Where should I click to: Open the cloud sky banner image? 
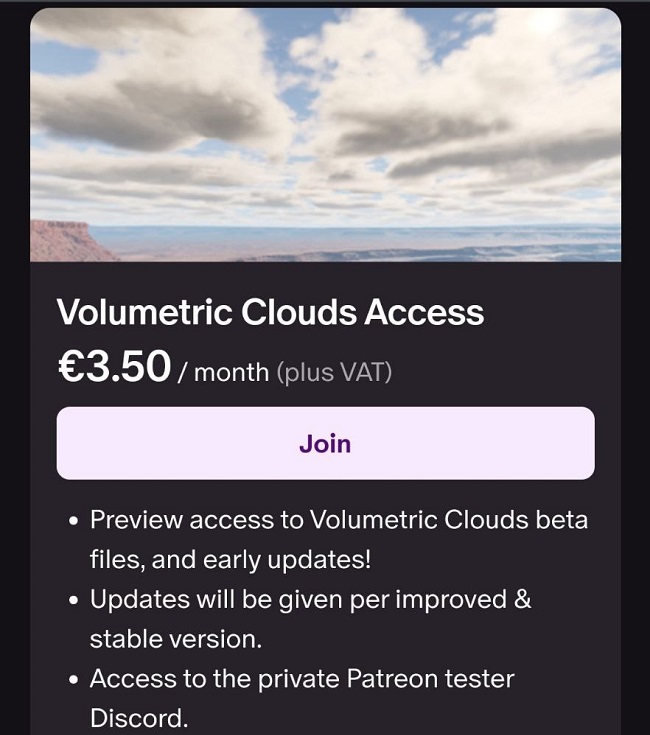[x=325, y=135]
